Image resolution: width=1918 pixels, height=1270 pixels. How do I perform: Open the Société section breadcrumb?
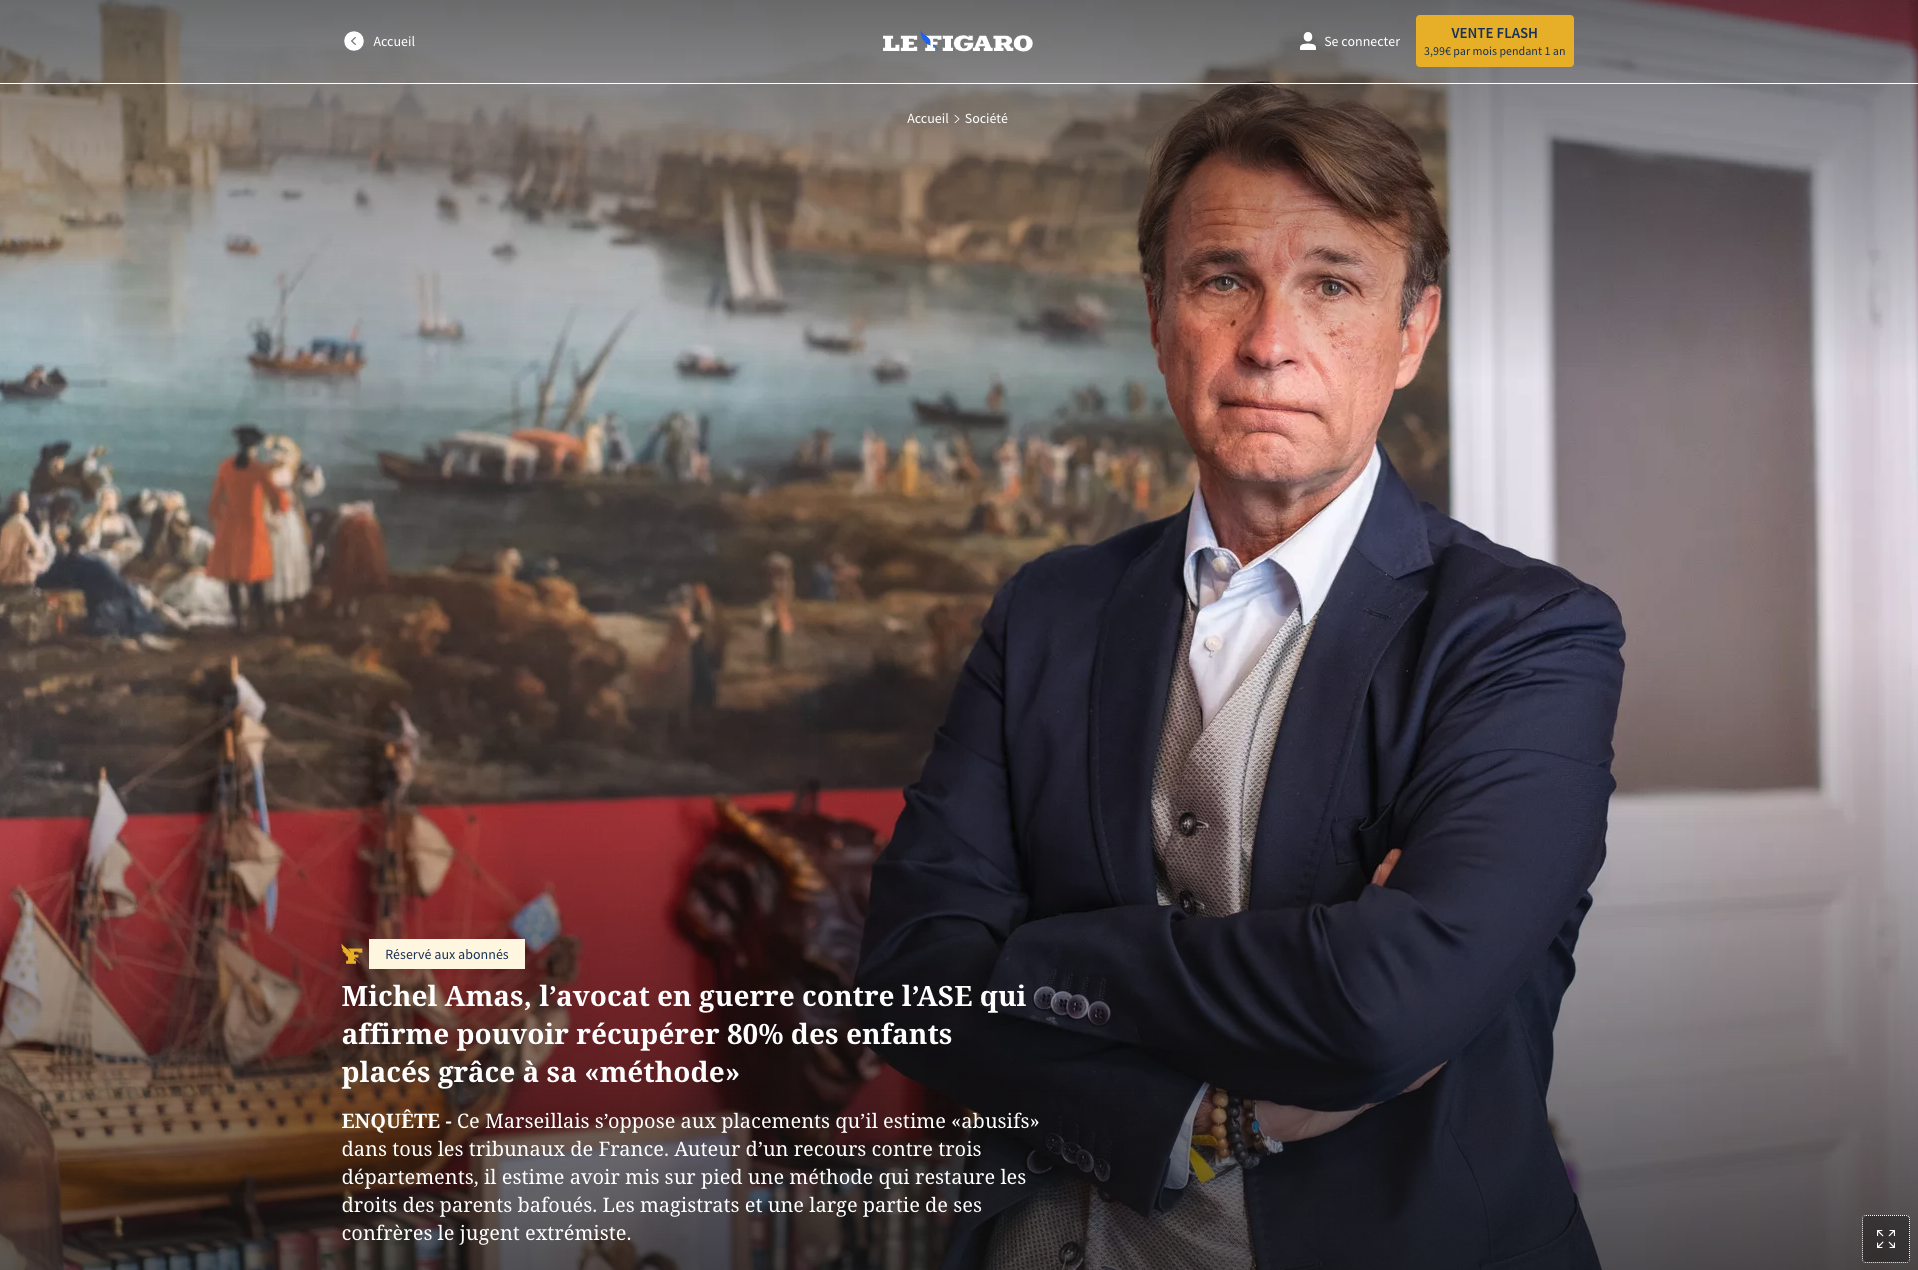(x=986, y=118)
